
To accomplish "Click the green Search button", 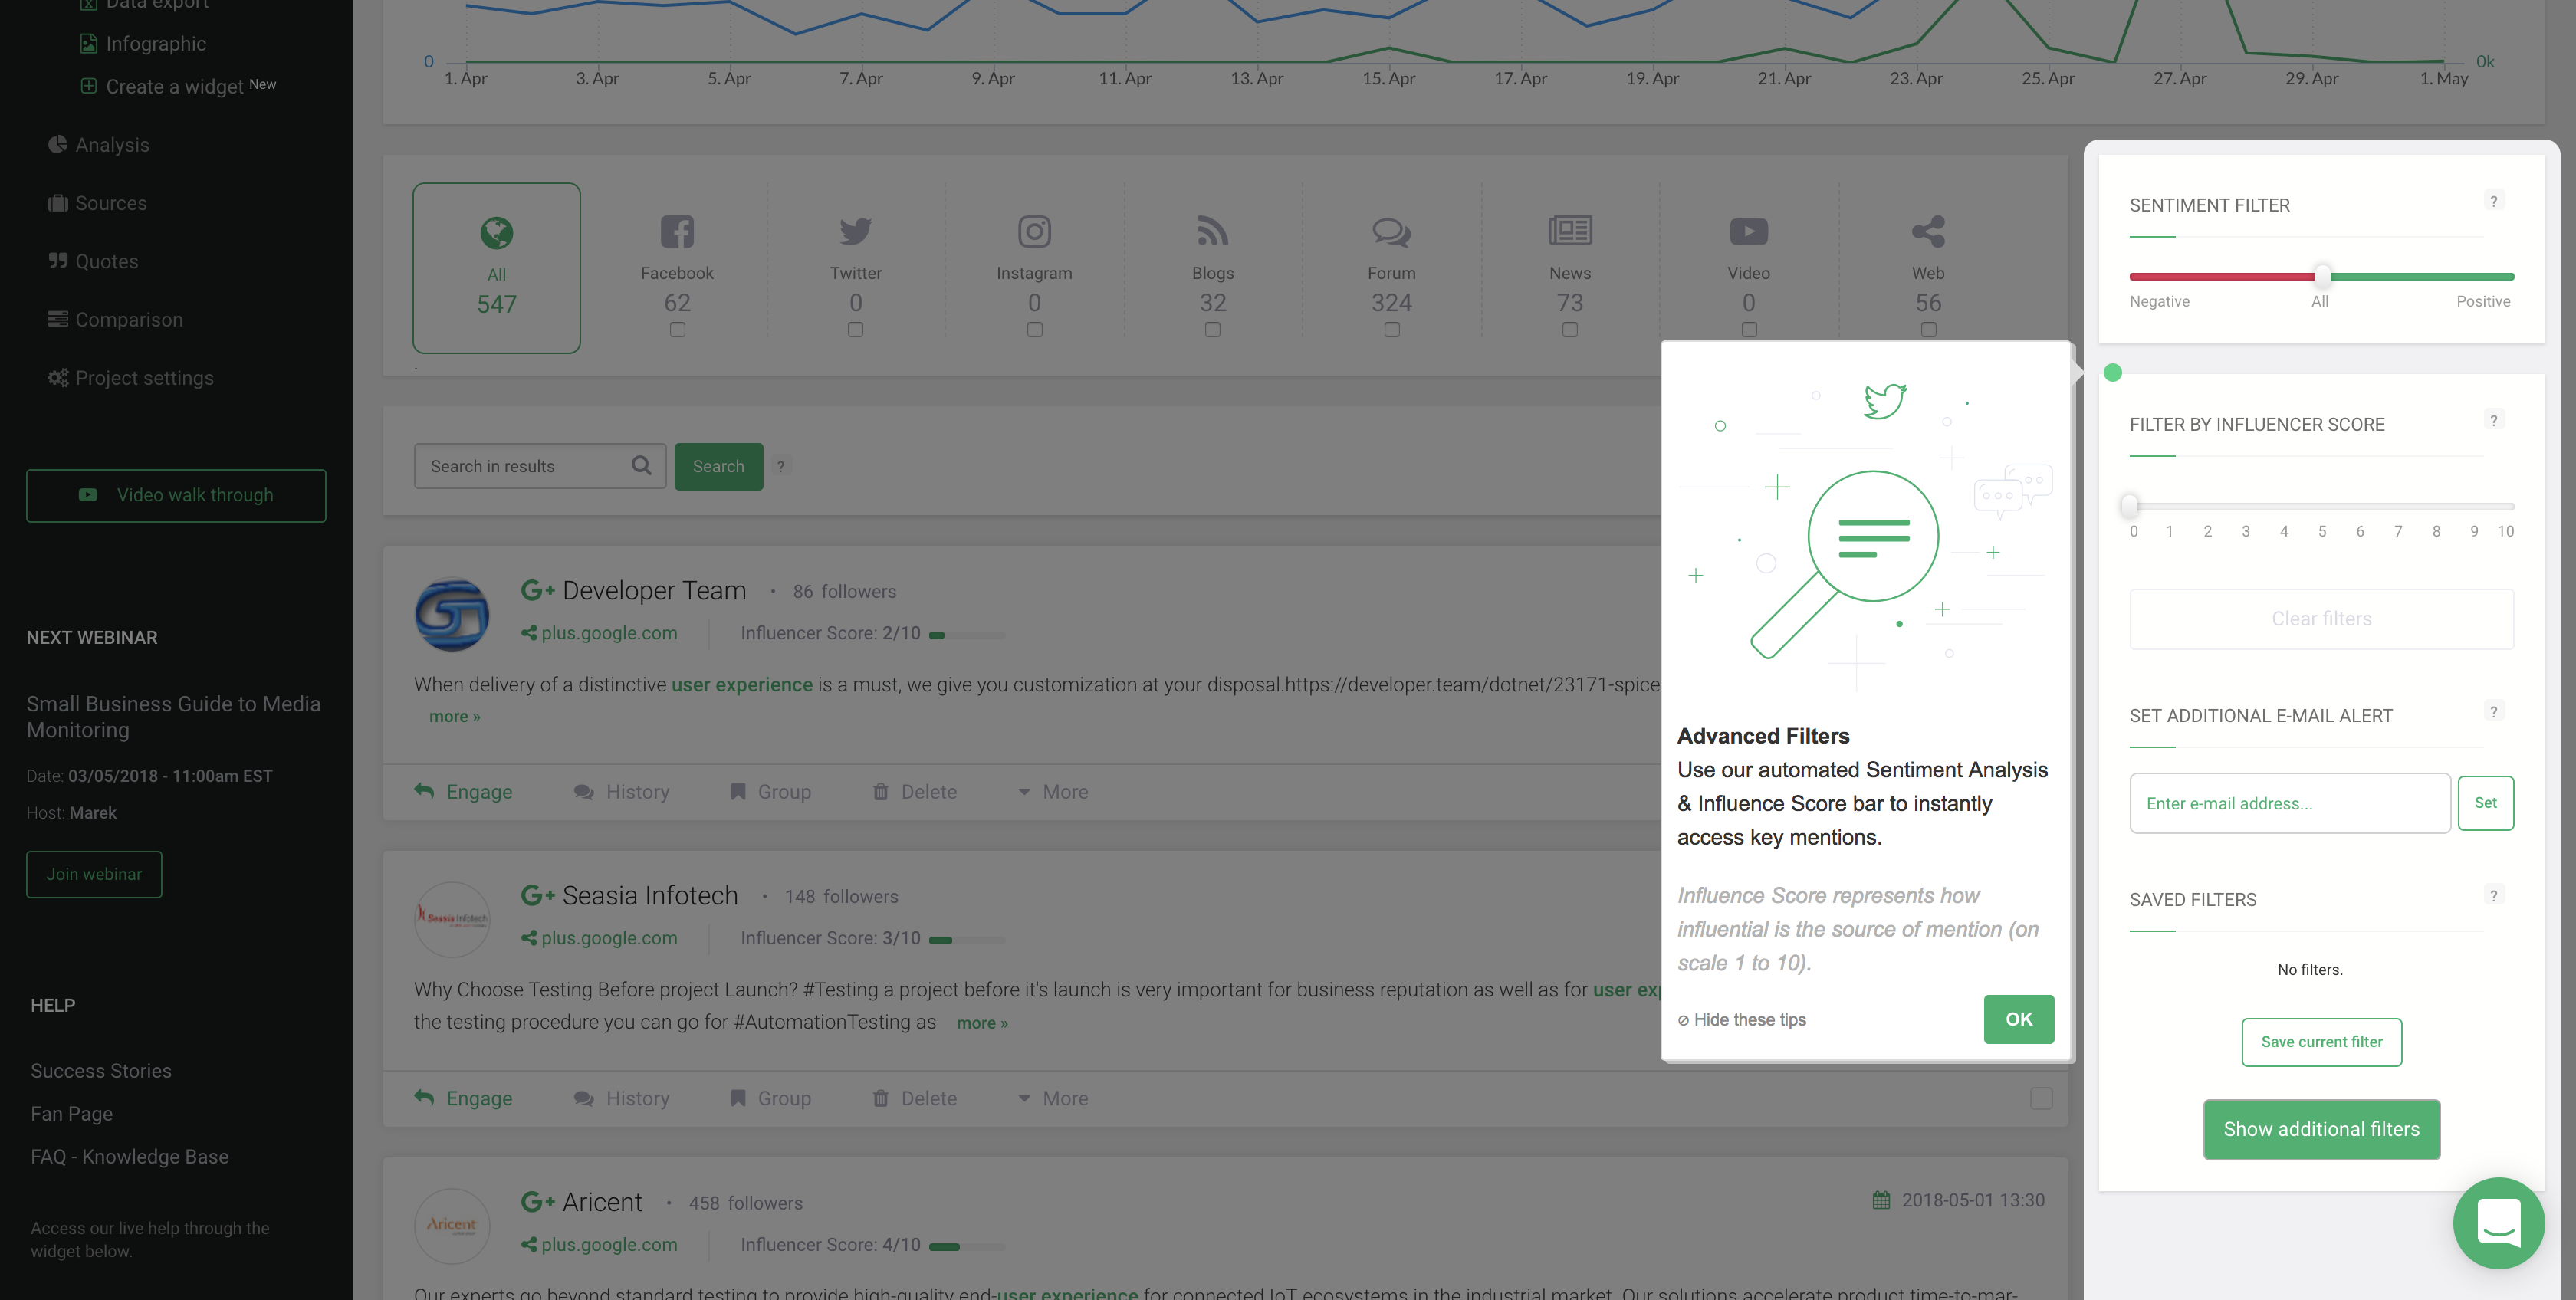I will pos(718,466).
